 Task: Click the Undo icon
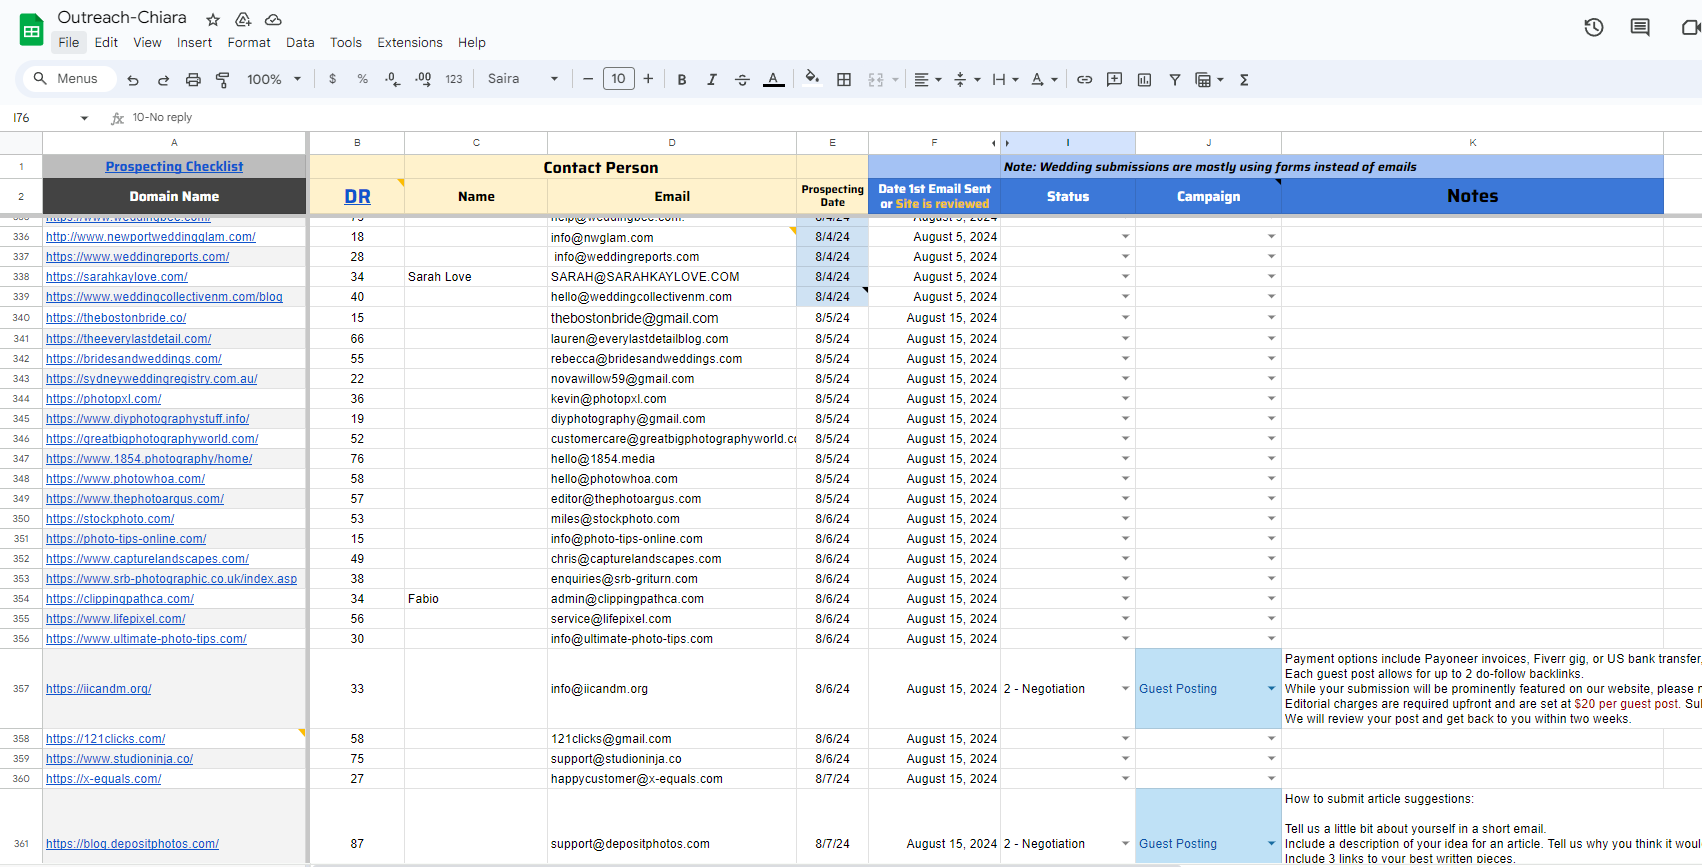coord(133,80)
